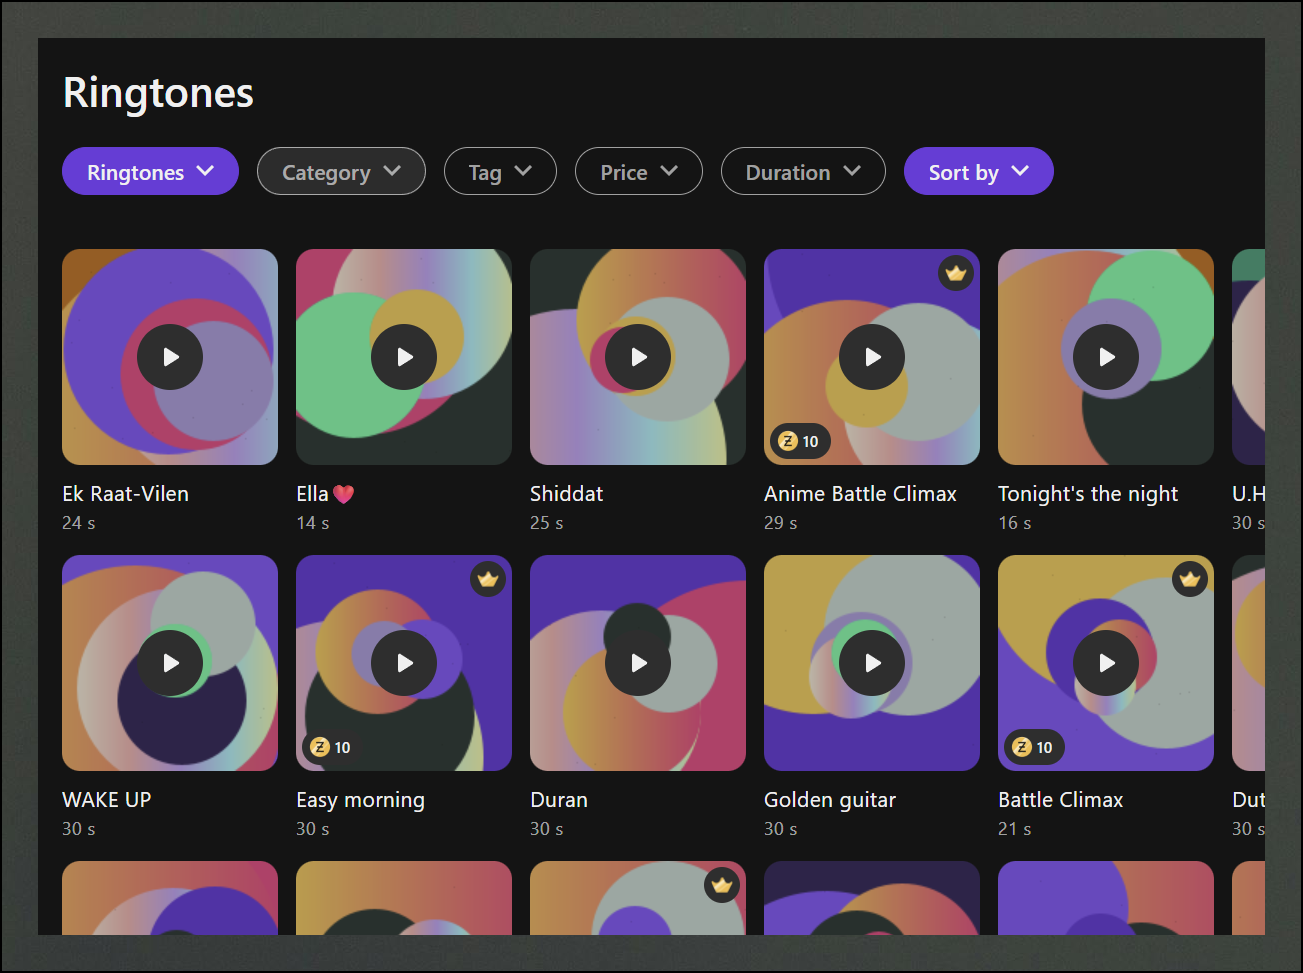Click the 10 coin price on Anime Battle Climax
This screenshot has height=973, width=1303.
click(x=800, y=441)
